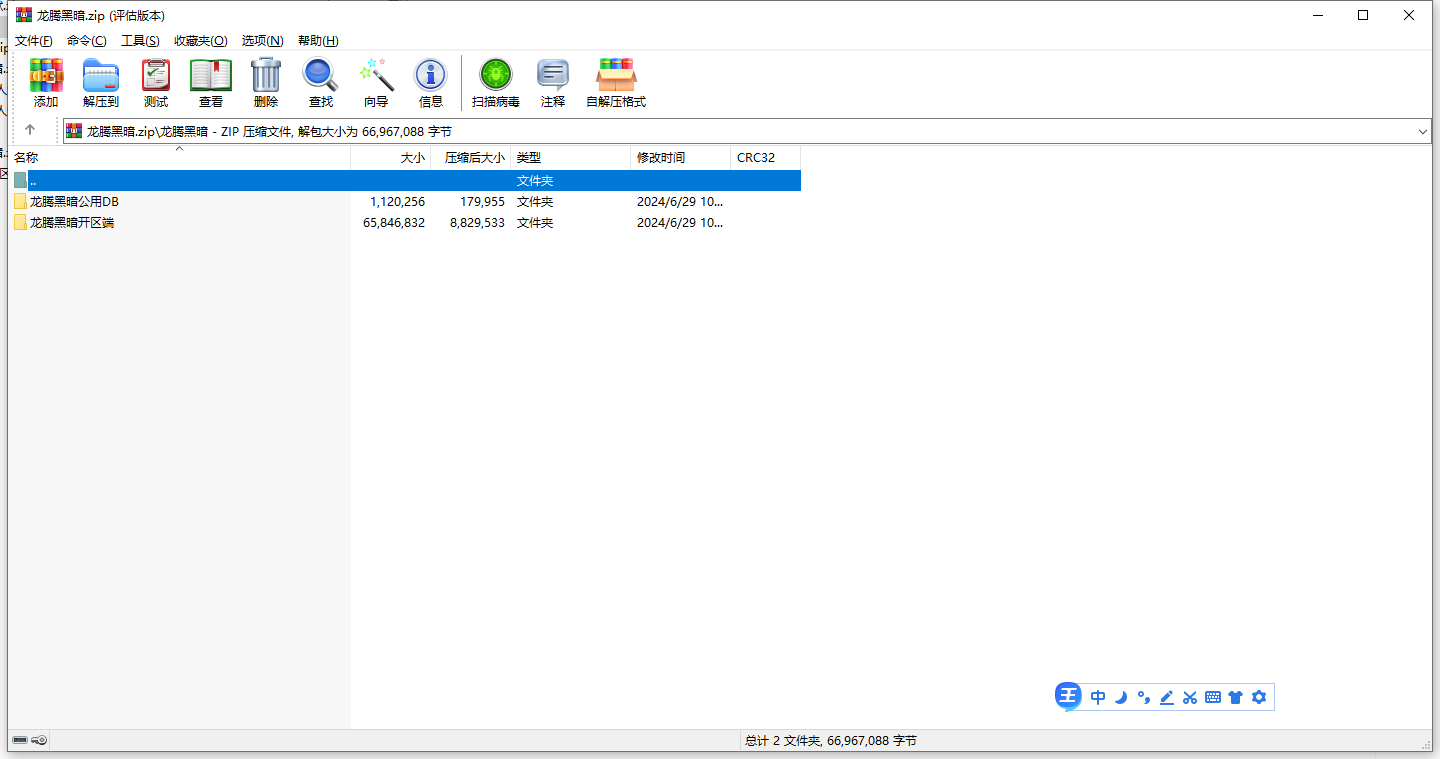Open the 工具(S) menu
Screen dimensions: 1440x759
tap(140, 41)
